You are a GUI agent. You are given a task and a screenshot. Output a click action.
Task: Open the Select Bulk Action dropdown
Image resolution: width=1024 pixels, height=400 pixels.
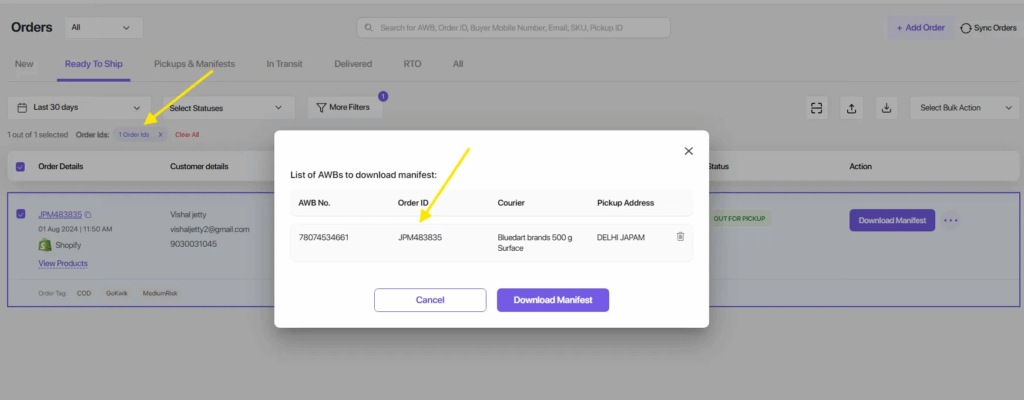coord(963,108)
